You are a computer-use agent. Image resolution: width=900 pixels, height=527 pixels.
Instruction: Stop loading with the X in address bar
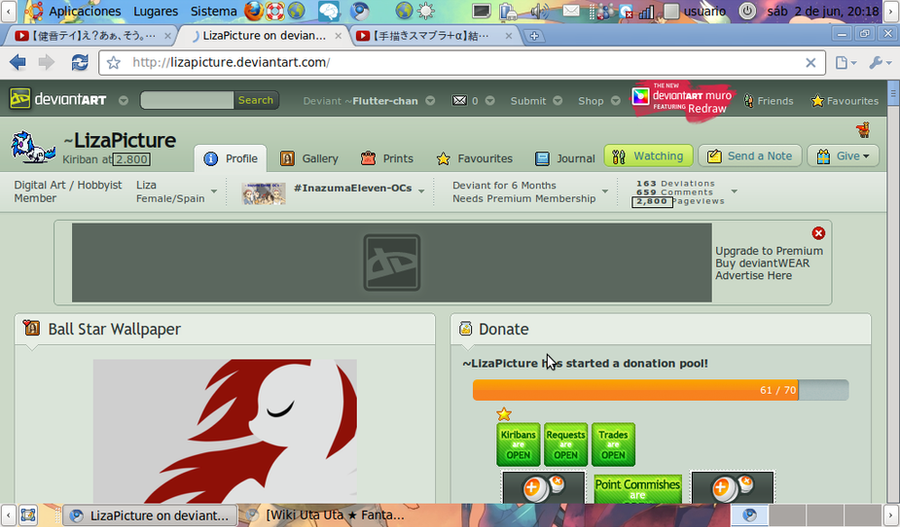[x=810, y=63]
